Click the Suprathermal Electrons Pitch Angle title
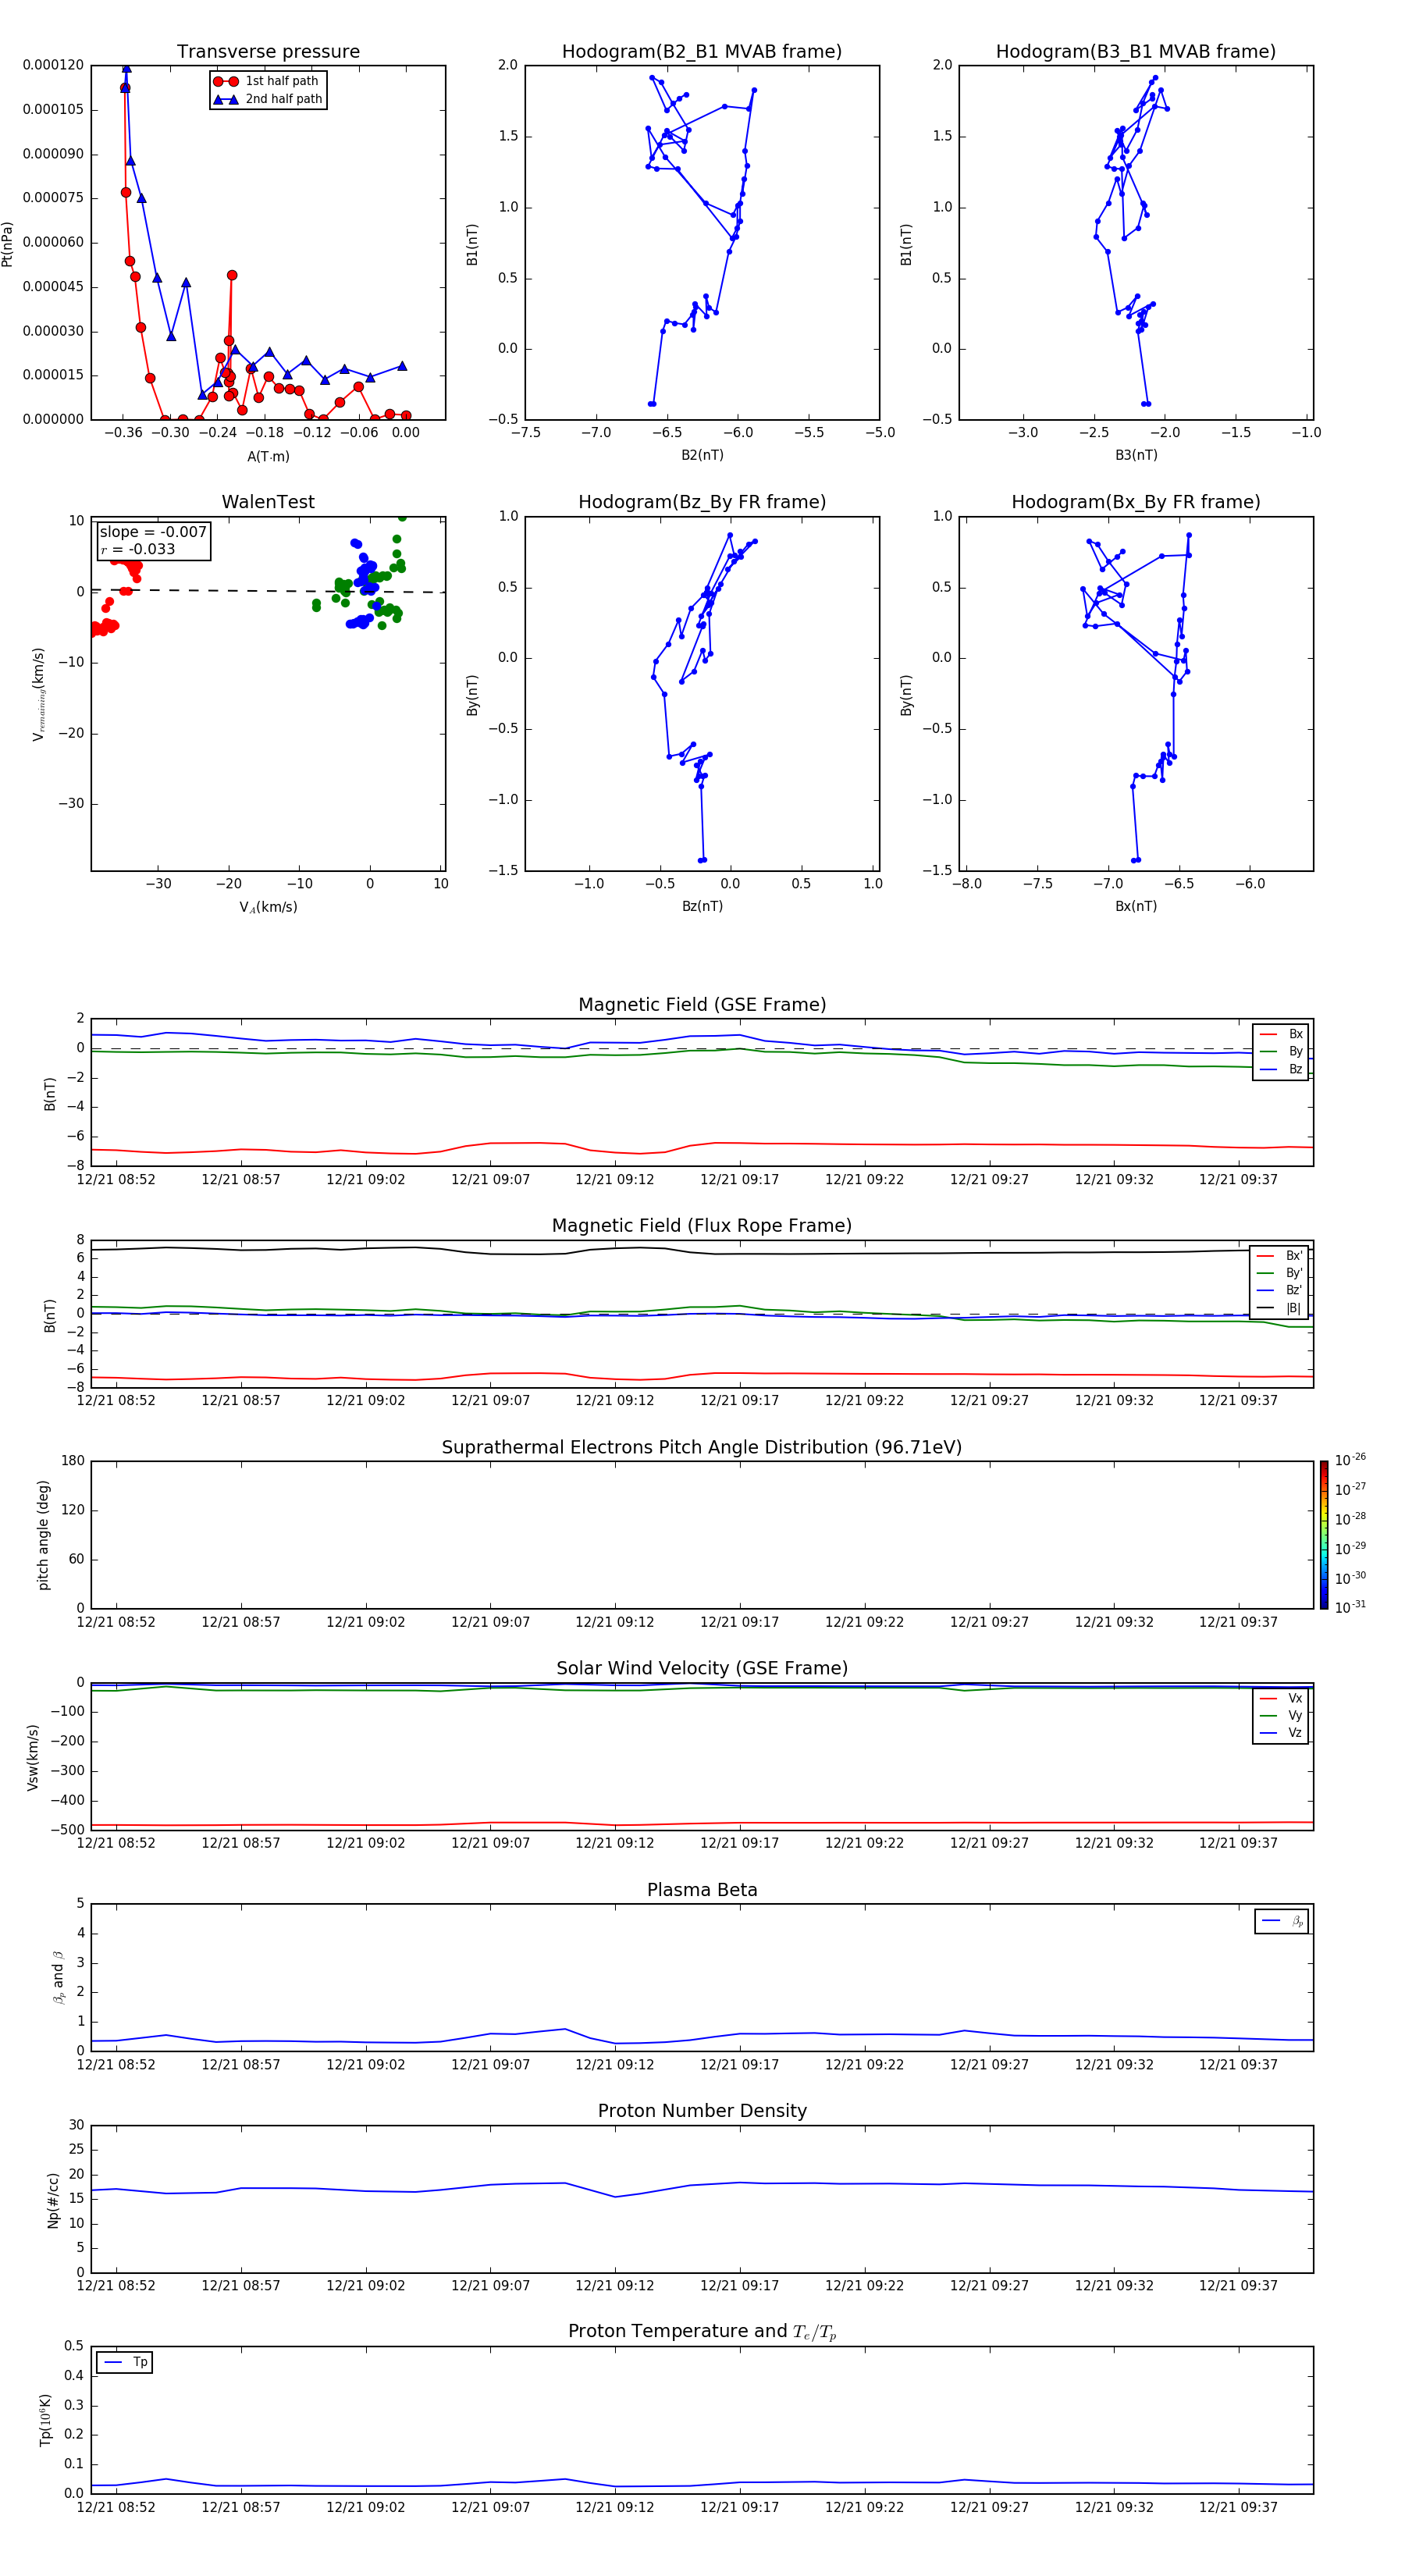Viewport: 1405px width, 2576px height. (x=702, y=1447)
